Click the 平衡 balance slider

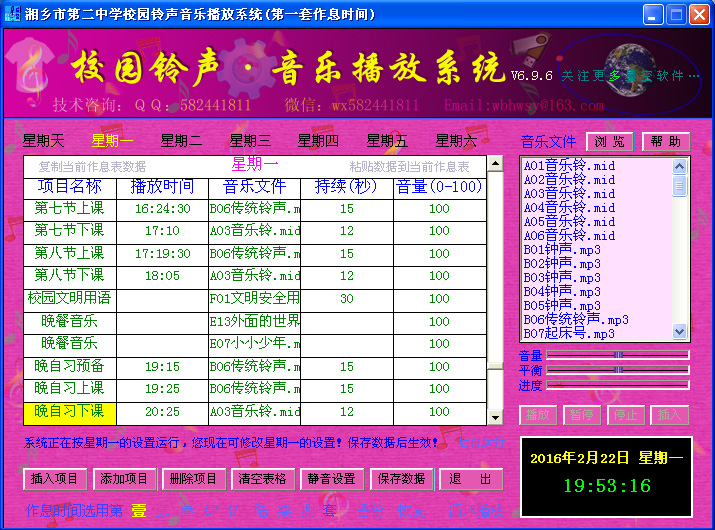[617, 370]
